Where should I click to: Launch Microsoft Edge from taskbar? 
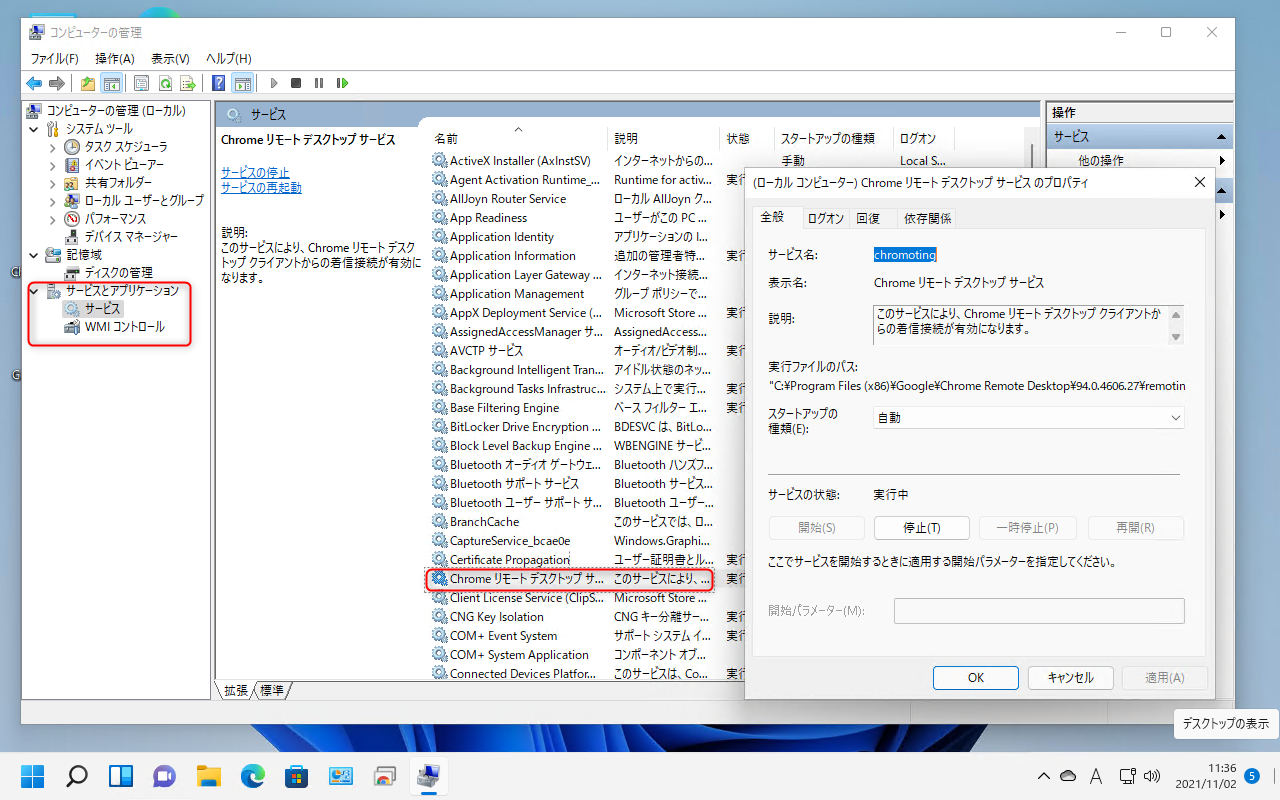(252, 776)
